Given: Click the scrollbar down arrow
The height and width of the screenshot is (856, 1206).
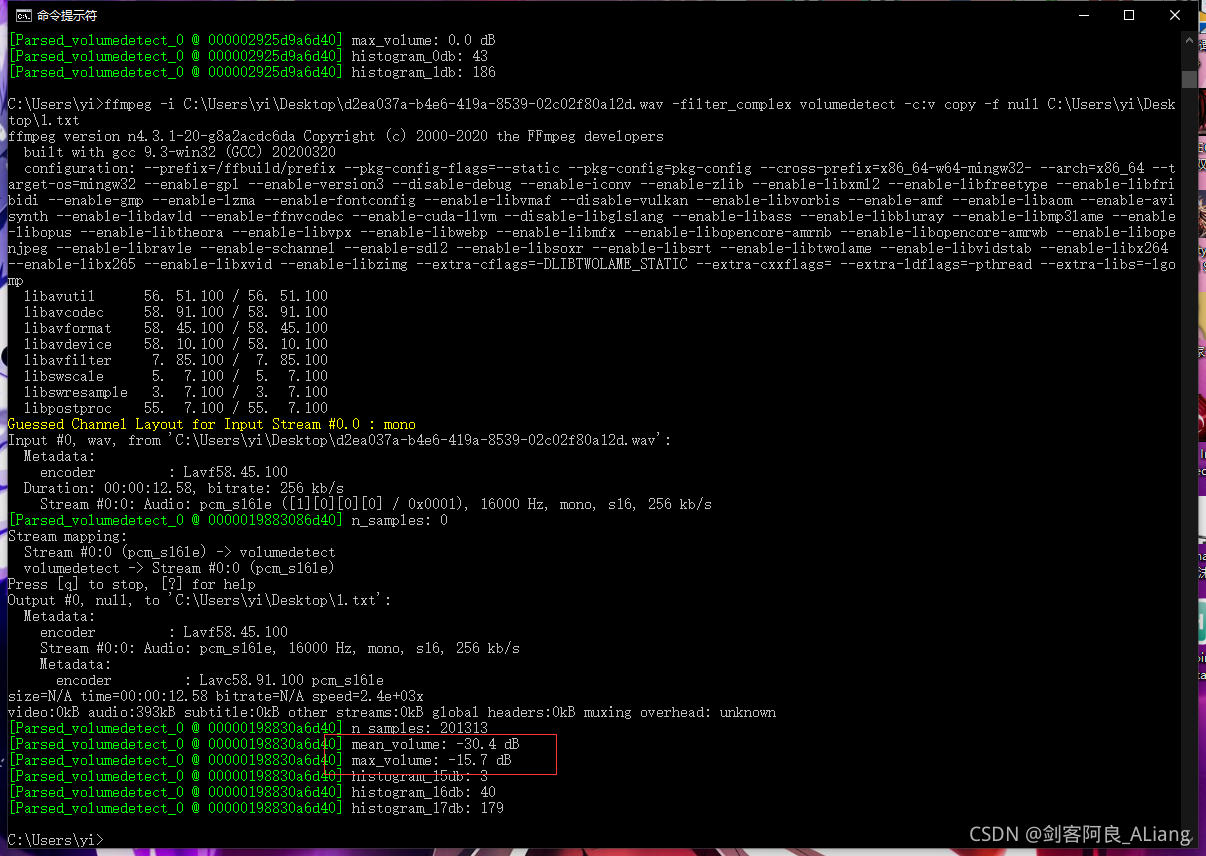Looking at the screenshot, I should click(x=1189, y=839).
